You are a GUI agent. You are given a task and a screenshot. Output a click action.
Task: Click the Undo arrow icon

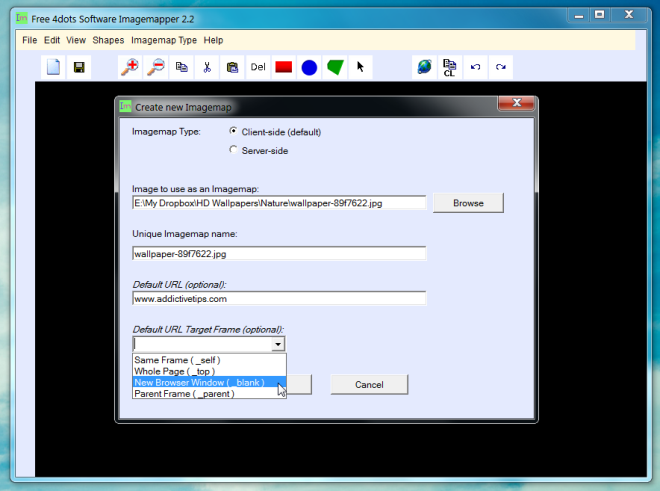(475, 67)
